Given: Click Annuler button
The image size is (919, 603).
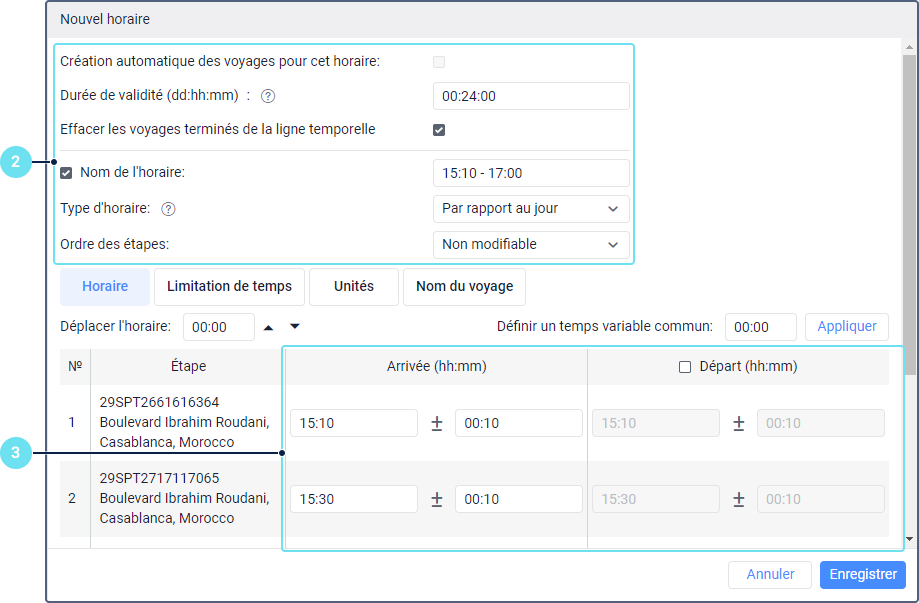Looking at the screenshot, I should click(770, 574).
